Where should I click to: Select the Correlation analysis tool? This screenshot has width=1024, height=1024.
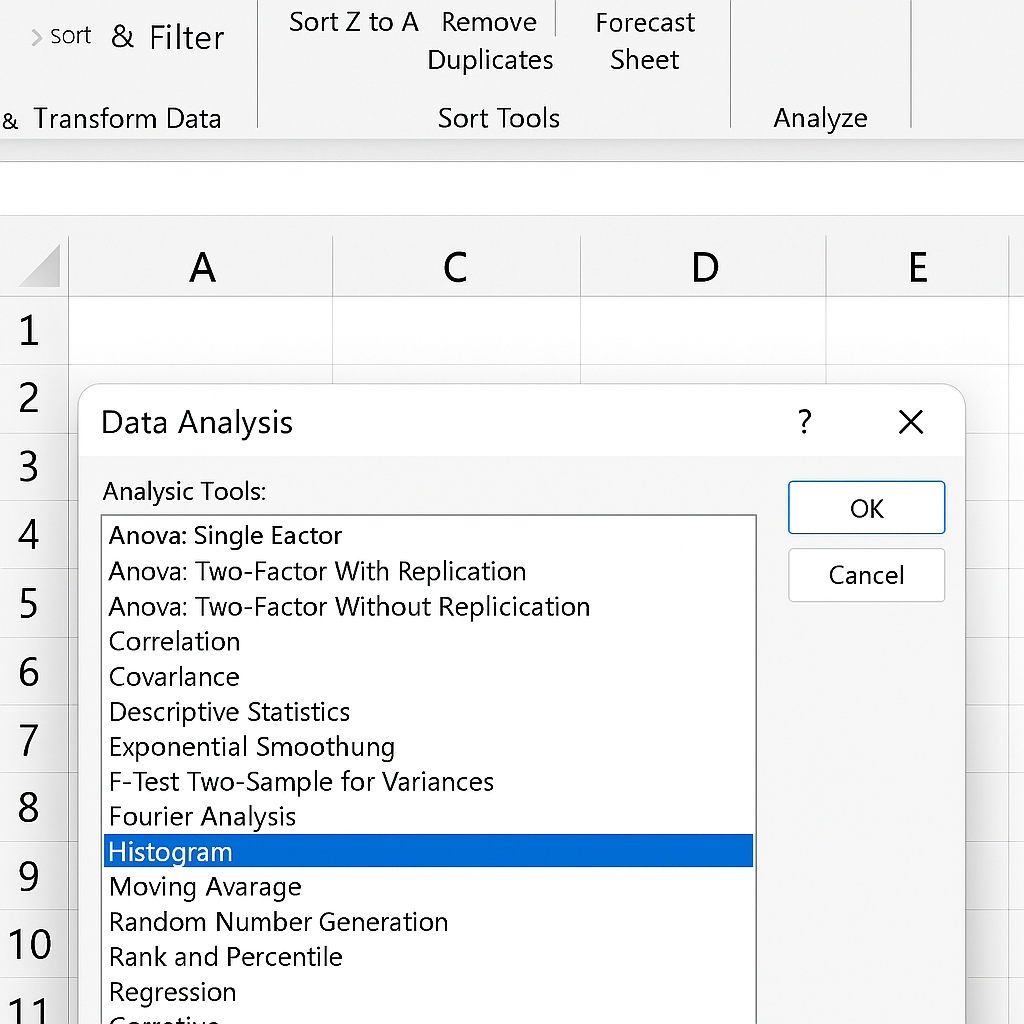point(174,641)
